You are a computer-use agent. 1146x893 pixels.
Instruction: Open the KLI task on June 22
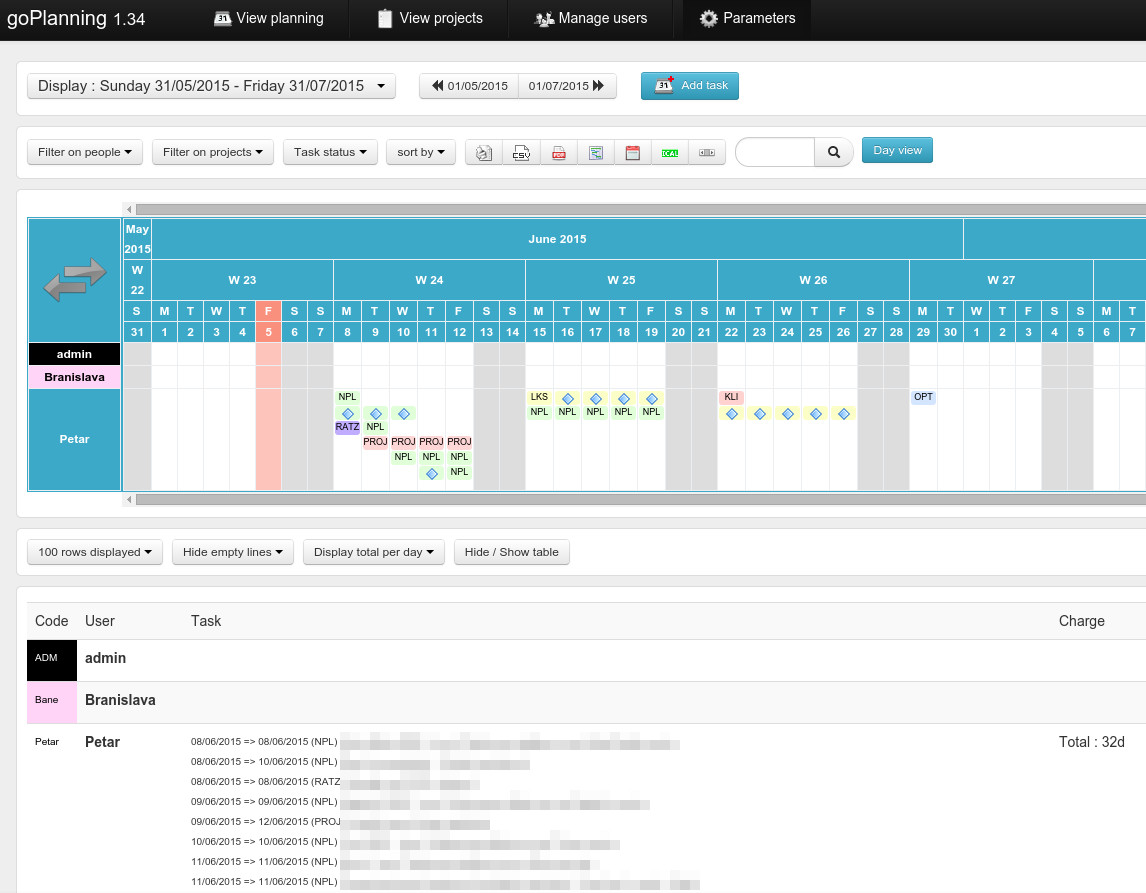click(x=731, y=397)
